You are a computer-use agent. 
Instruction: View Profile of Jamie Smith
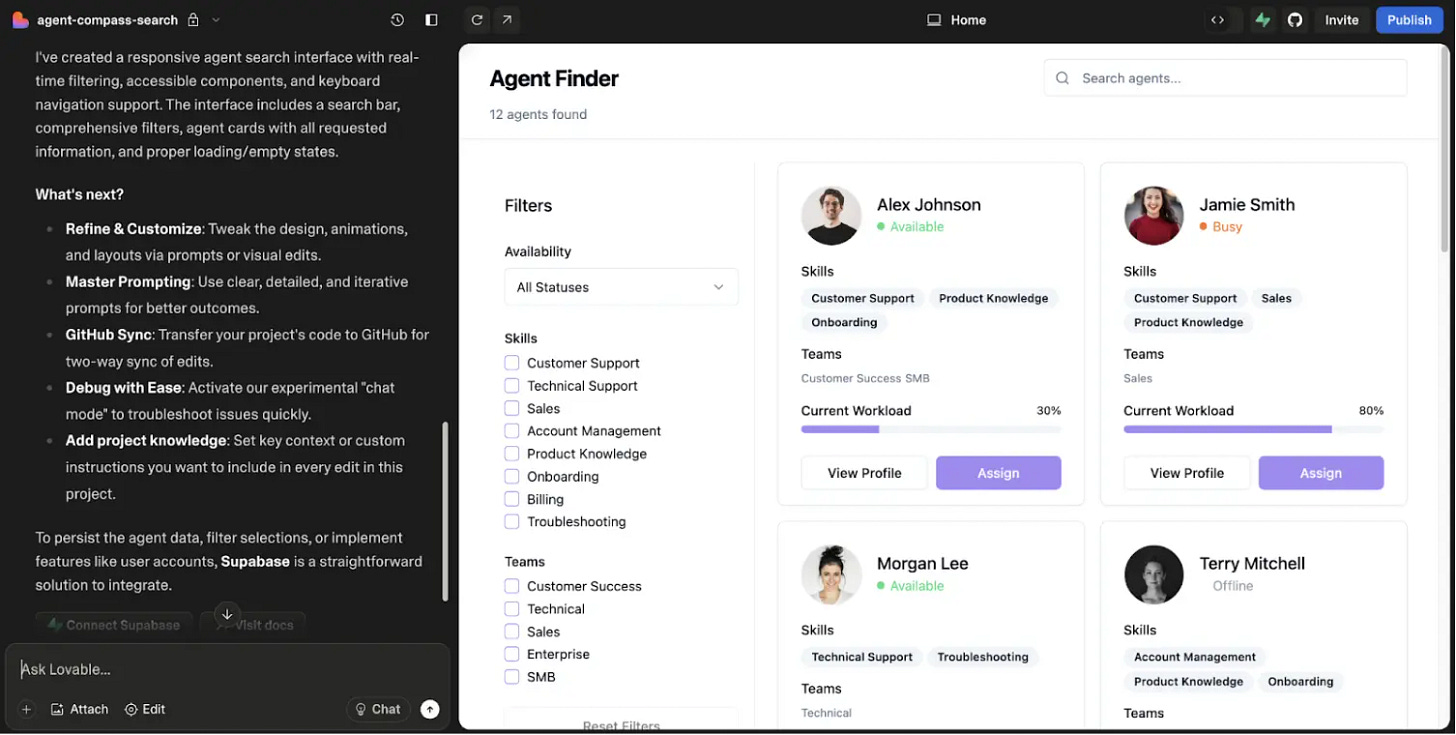point(1187,473)
